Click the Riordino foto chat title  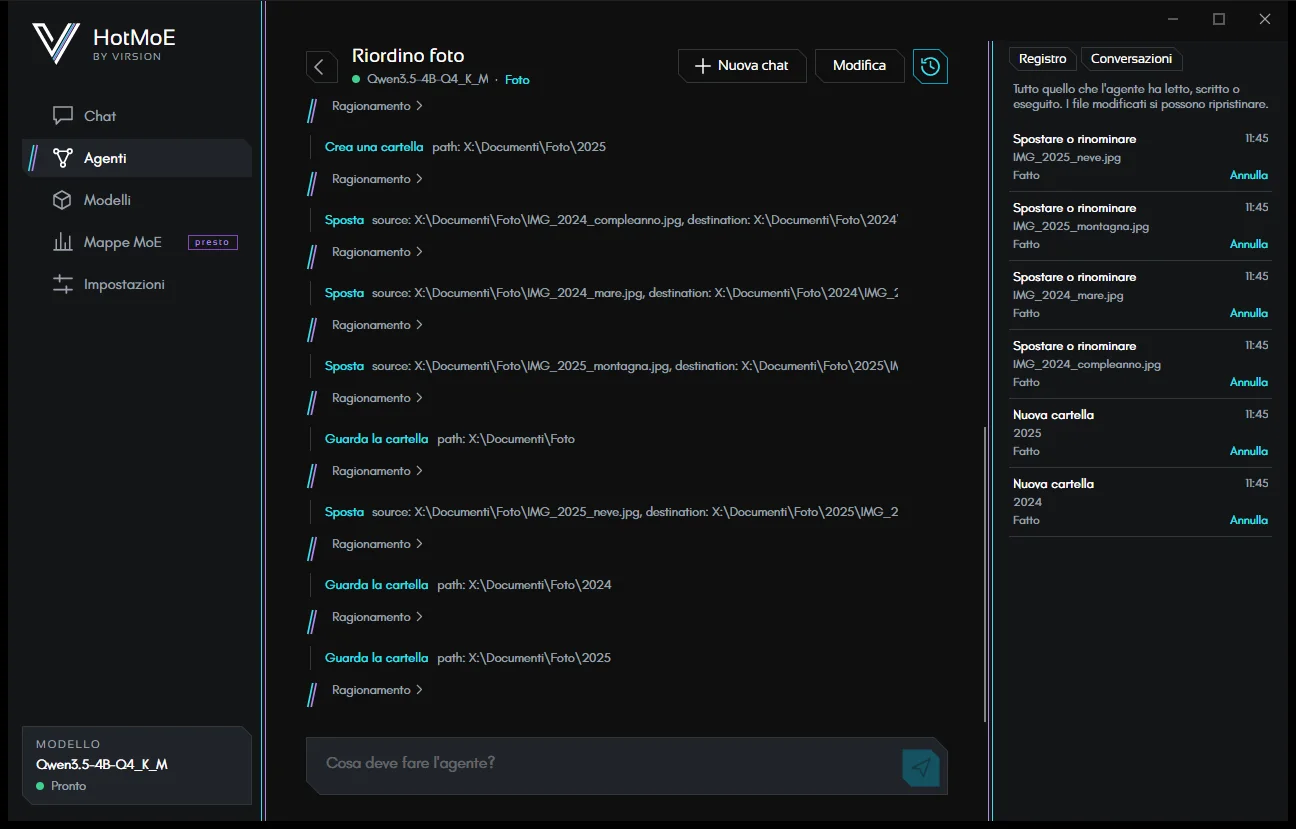pos(408,56)
